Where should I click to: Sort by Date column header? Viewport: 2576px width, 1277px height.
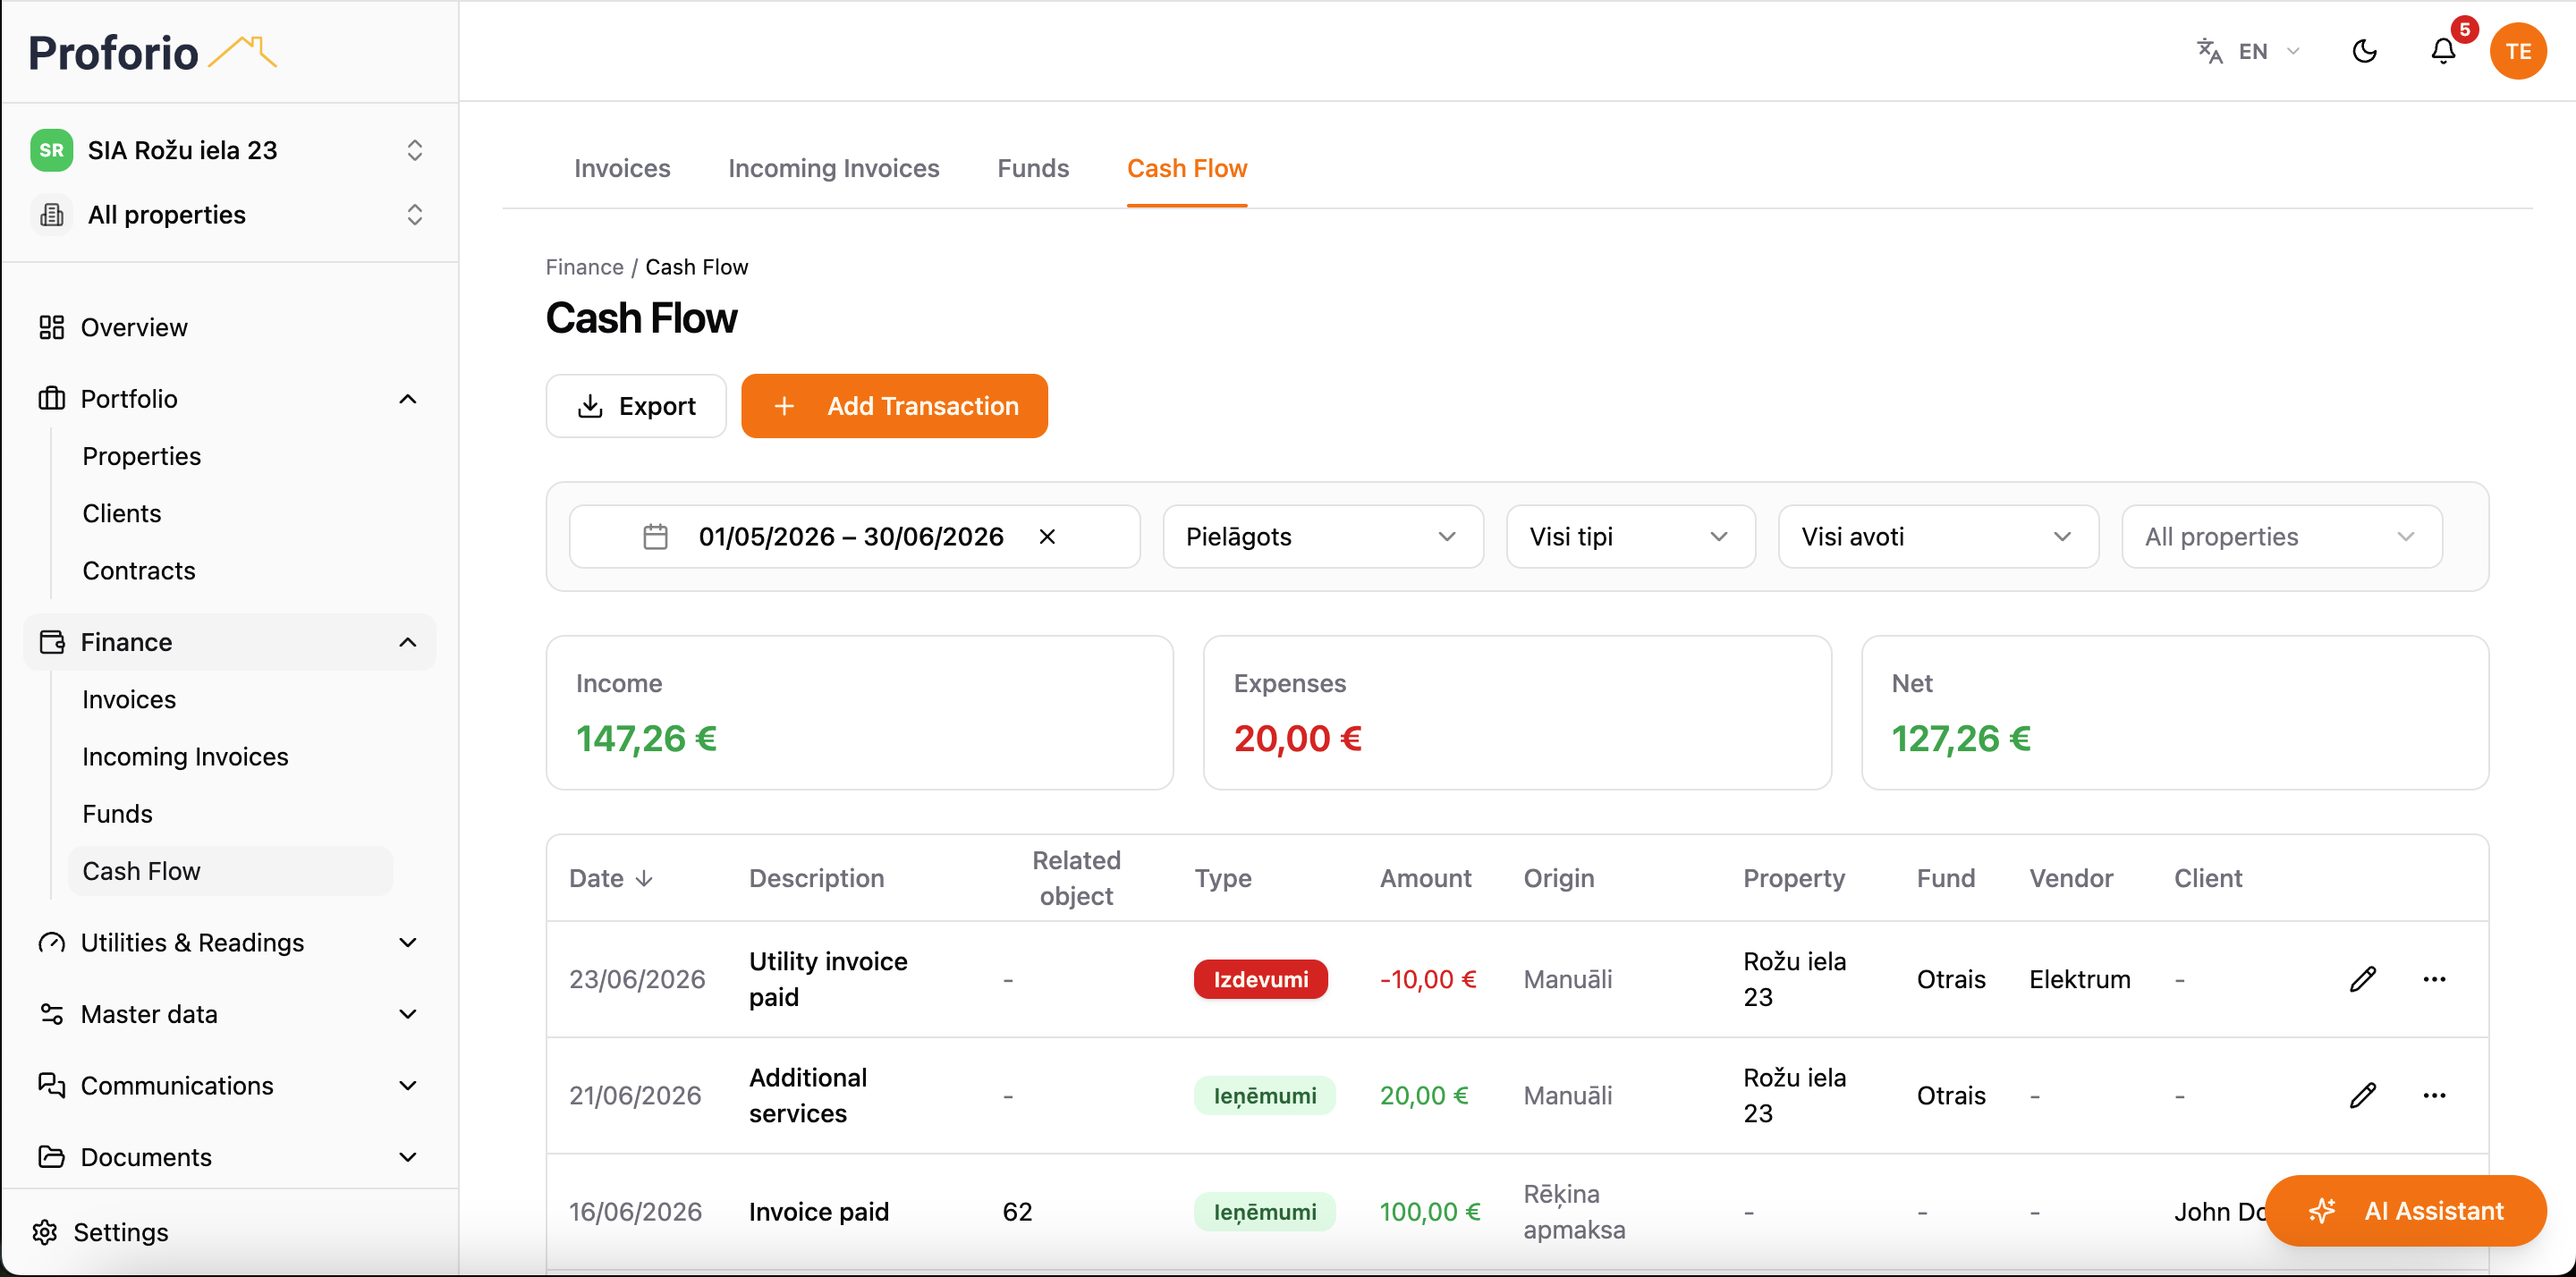tap(610, 878)
